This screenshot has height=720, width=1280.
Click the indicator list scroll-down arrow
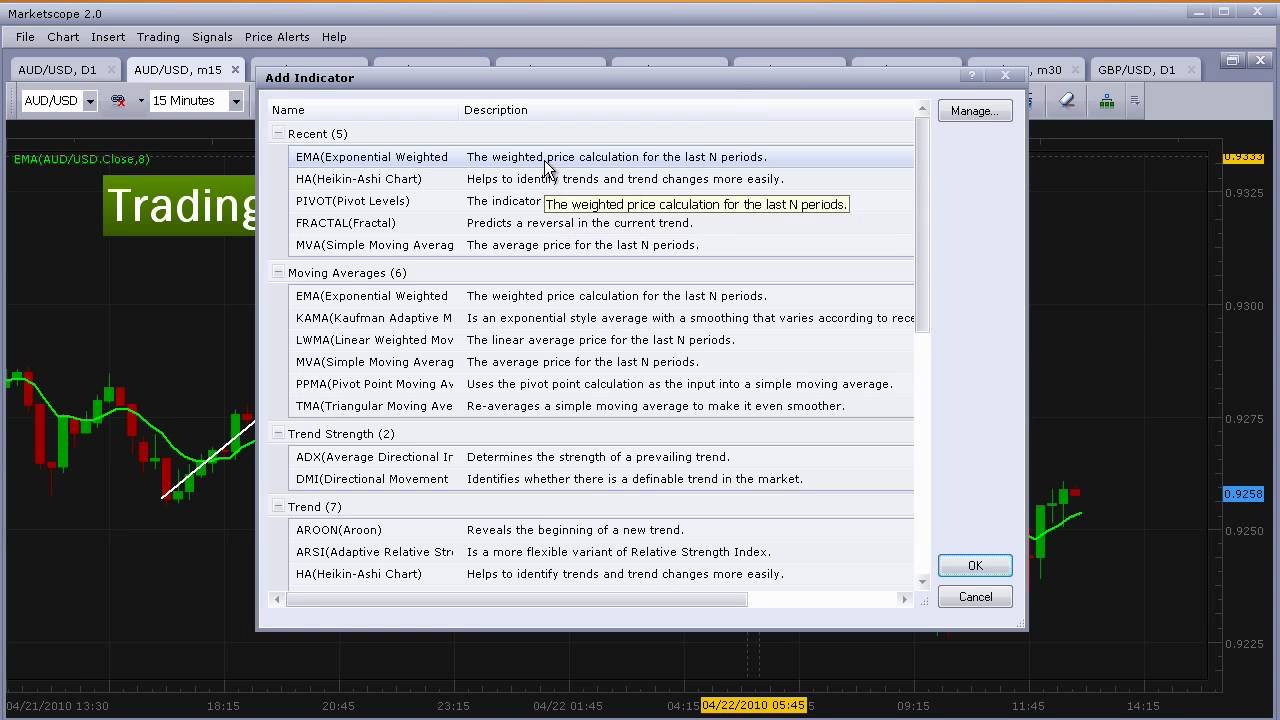(923, 582)
